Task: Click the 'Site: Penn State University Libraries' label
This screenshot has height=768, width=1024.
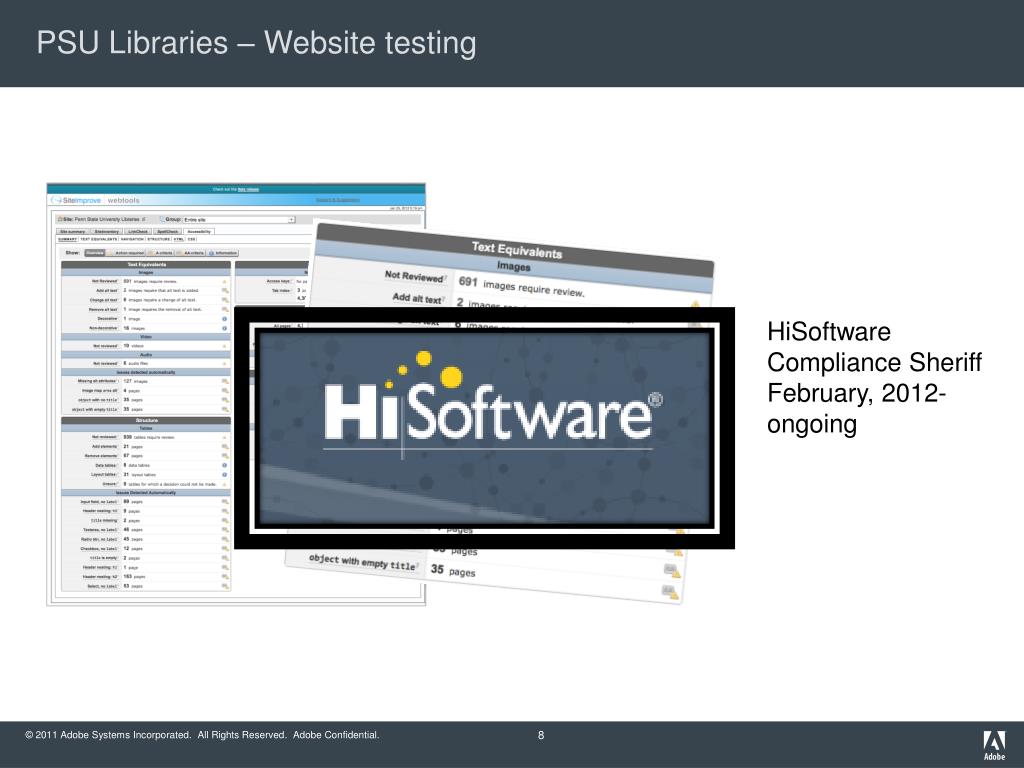Action: tap(101, 219)
